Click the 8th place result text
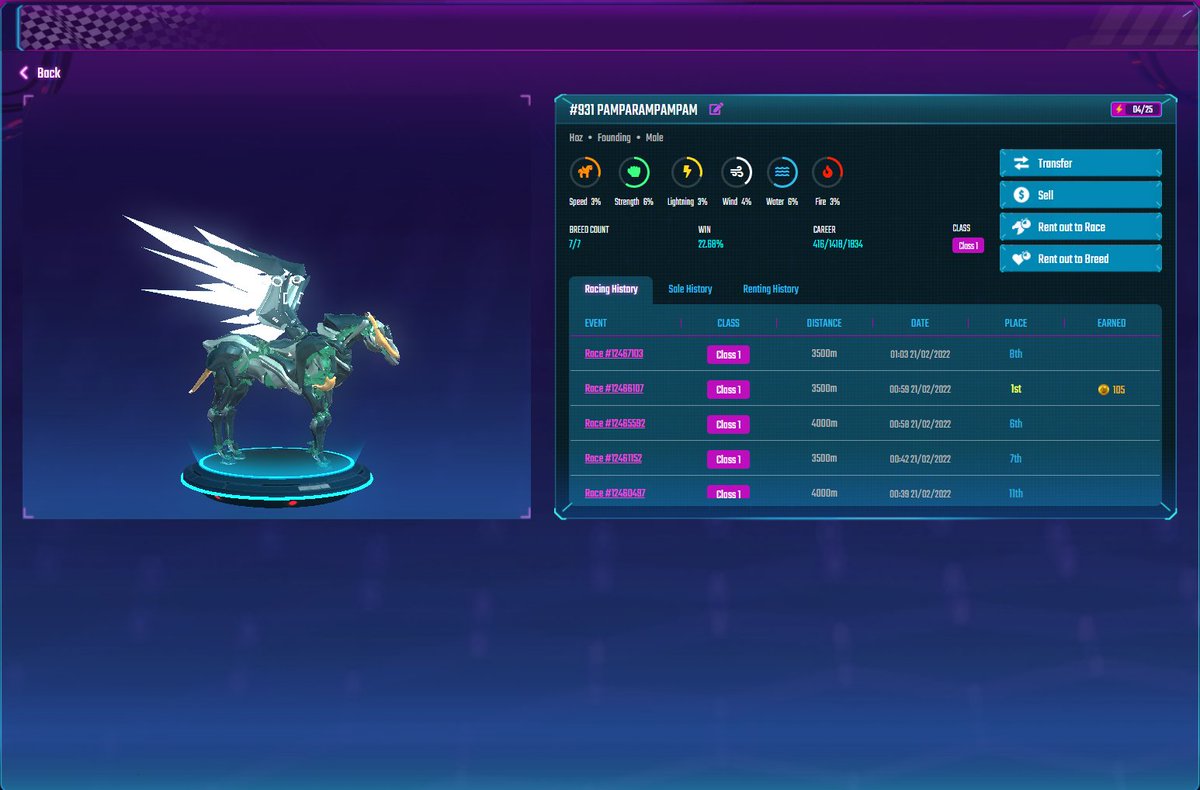Viewport: 1200px width, 790px height. 1016,354
